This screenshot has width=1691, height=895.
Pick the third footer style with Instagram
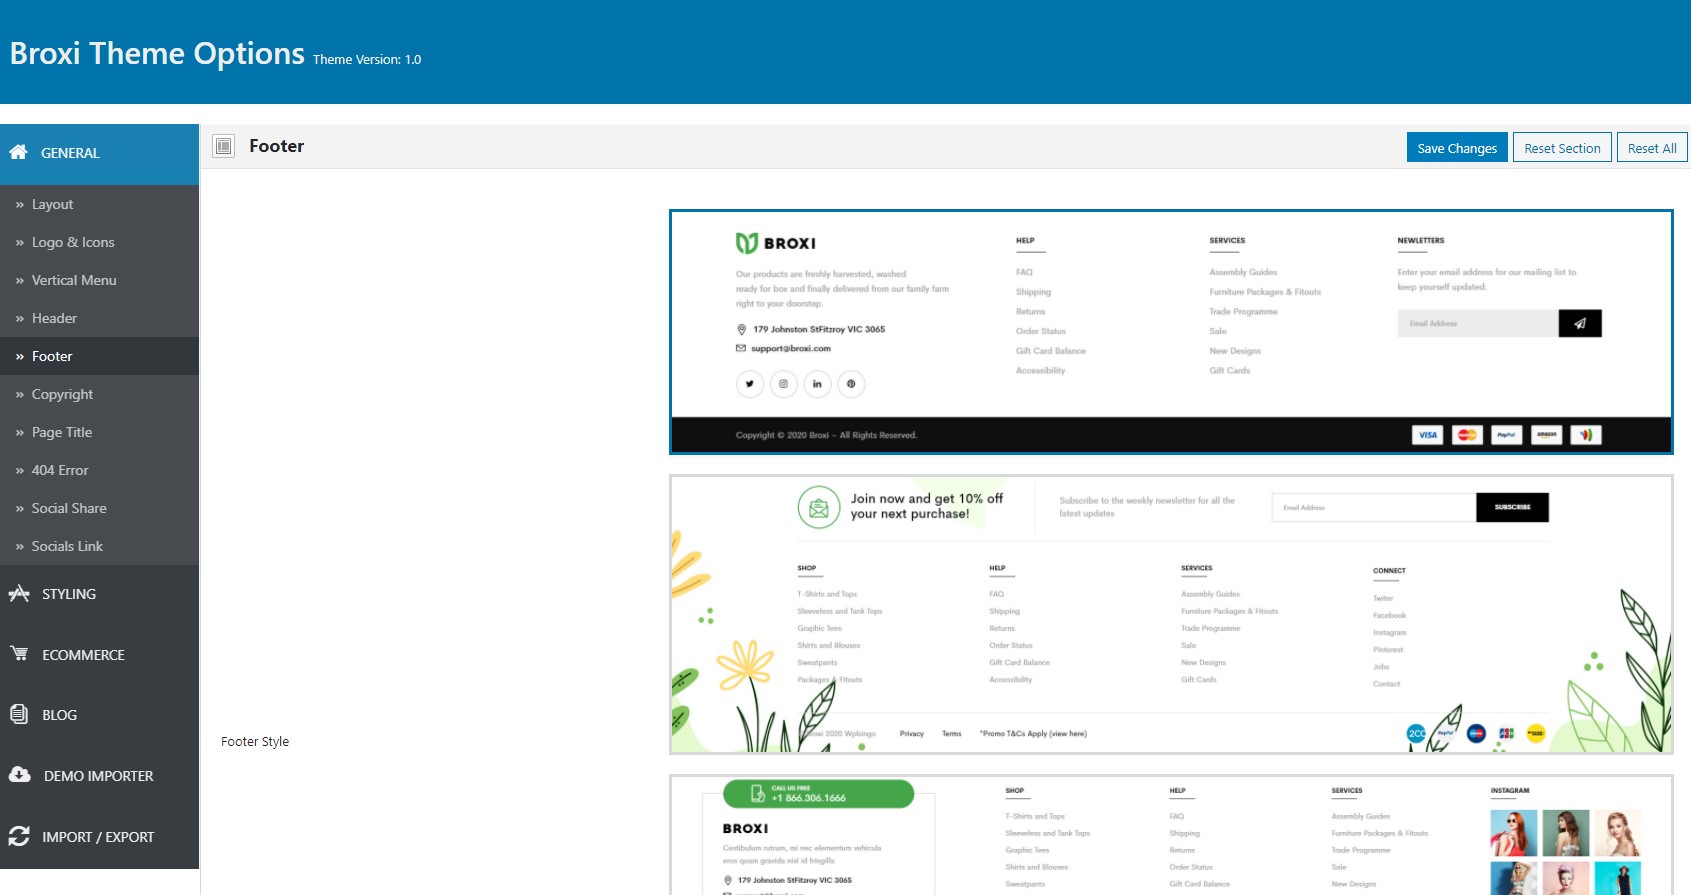(x=1171, y=834)
